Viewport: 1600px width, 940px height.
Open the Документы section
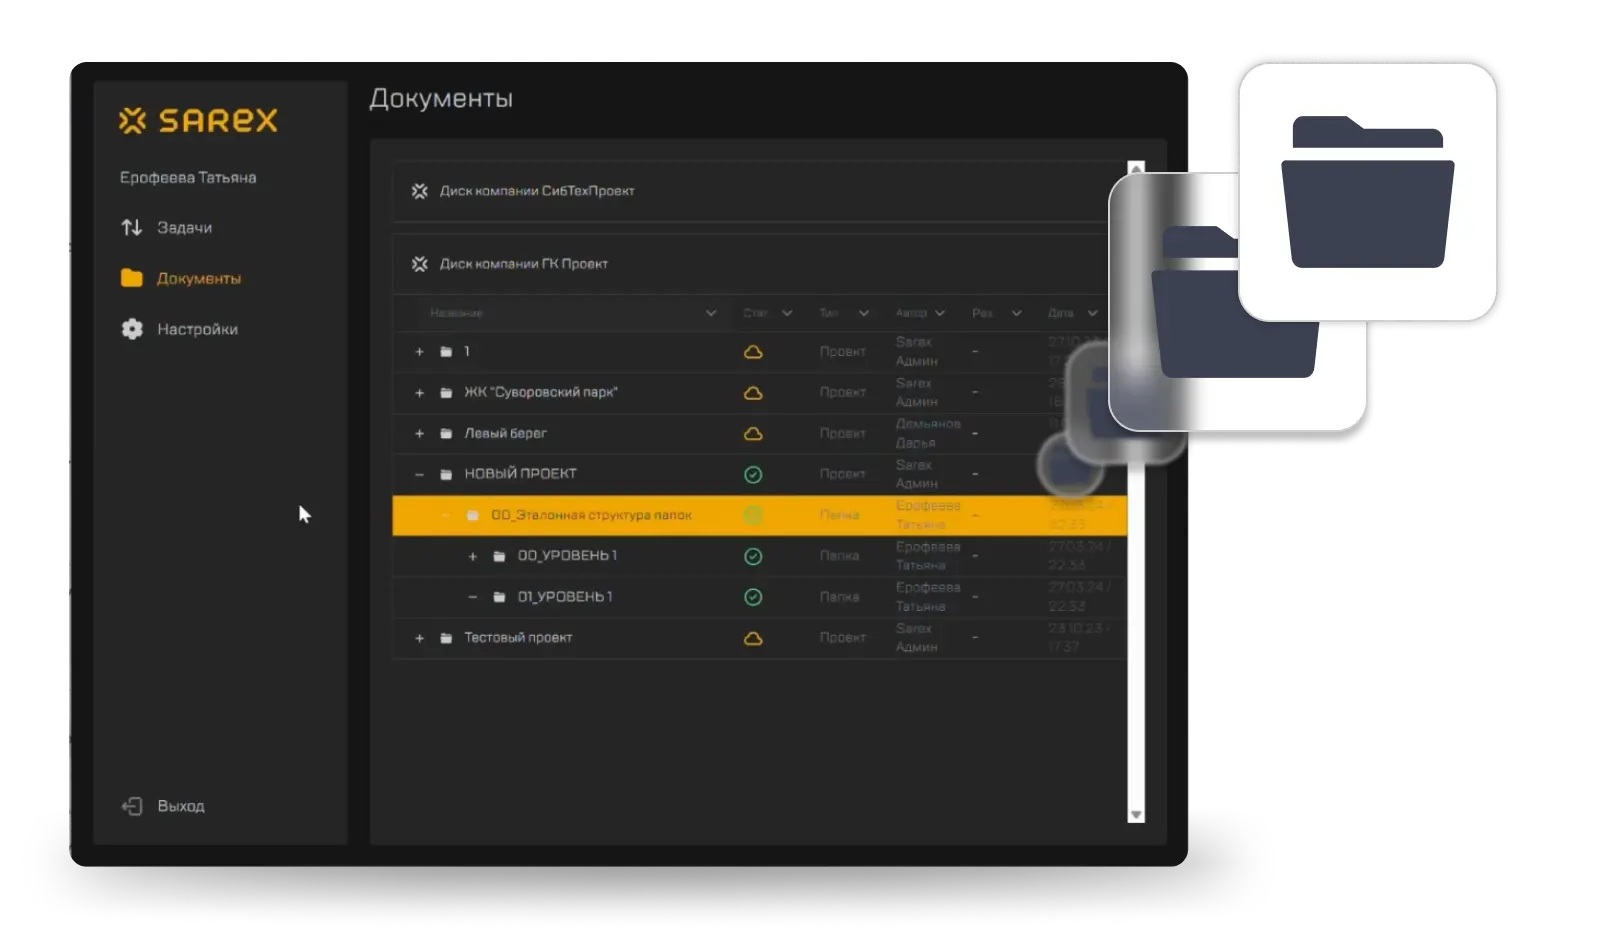[x=181, y=279]
